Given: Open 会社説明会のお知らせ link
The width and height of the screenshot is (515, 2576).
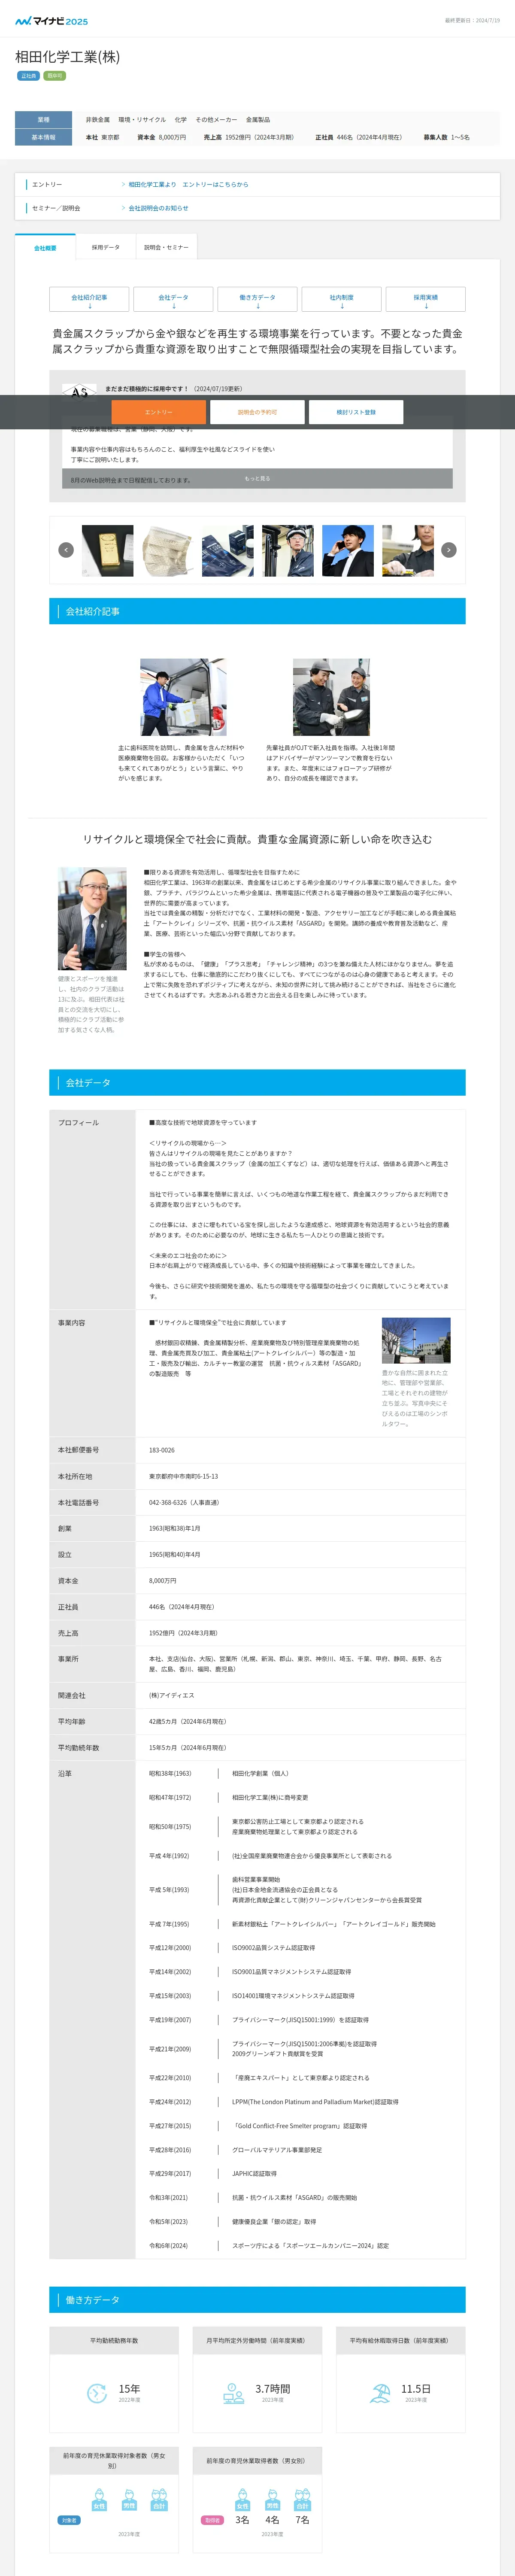Looking at the screenshot, I should pos(158,208).
